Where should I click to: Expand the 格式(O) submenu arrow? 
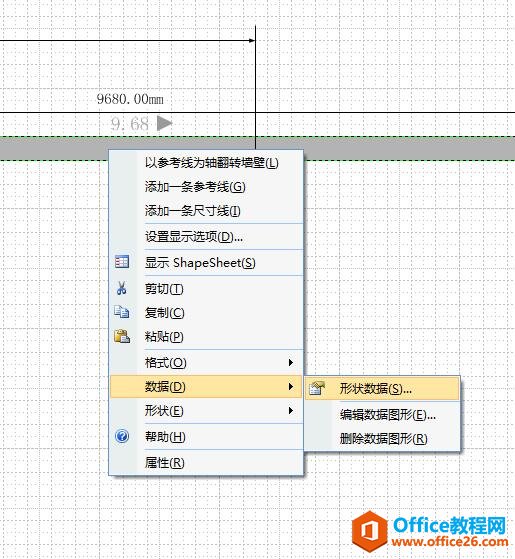[291, 363]
